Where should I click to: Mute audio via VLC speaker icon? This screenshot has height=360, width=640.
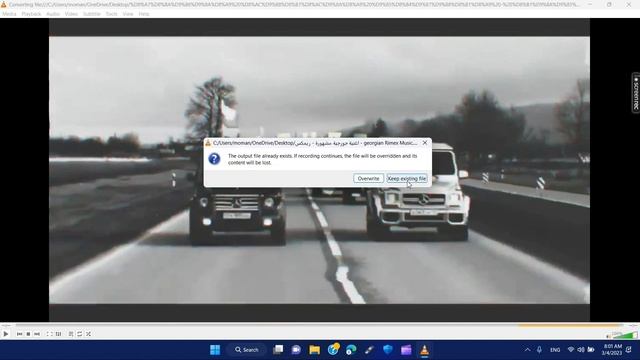[608, 336]
